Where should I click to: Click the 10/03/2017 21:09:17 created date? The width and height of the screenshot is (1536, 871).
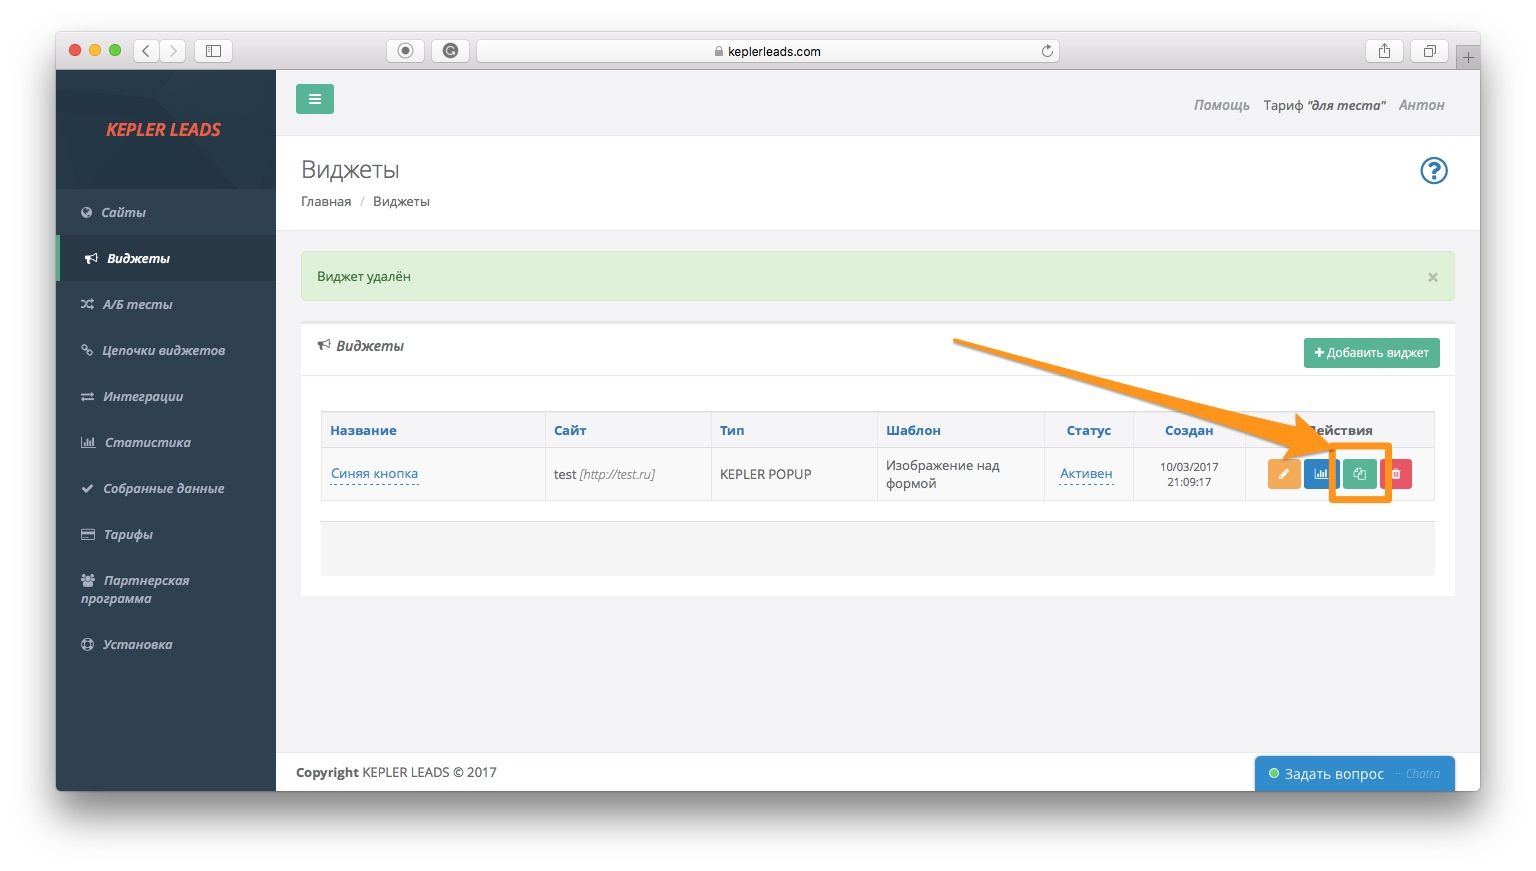pyautogui.click(x=1189, y=474)
